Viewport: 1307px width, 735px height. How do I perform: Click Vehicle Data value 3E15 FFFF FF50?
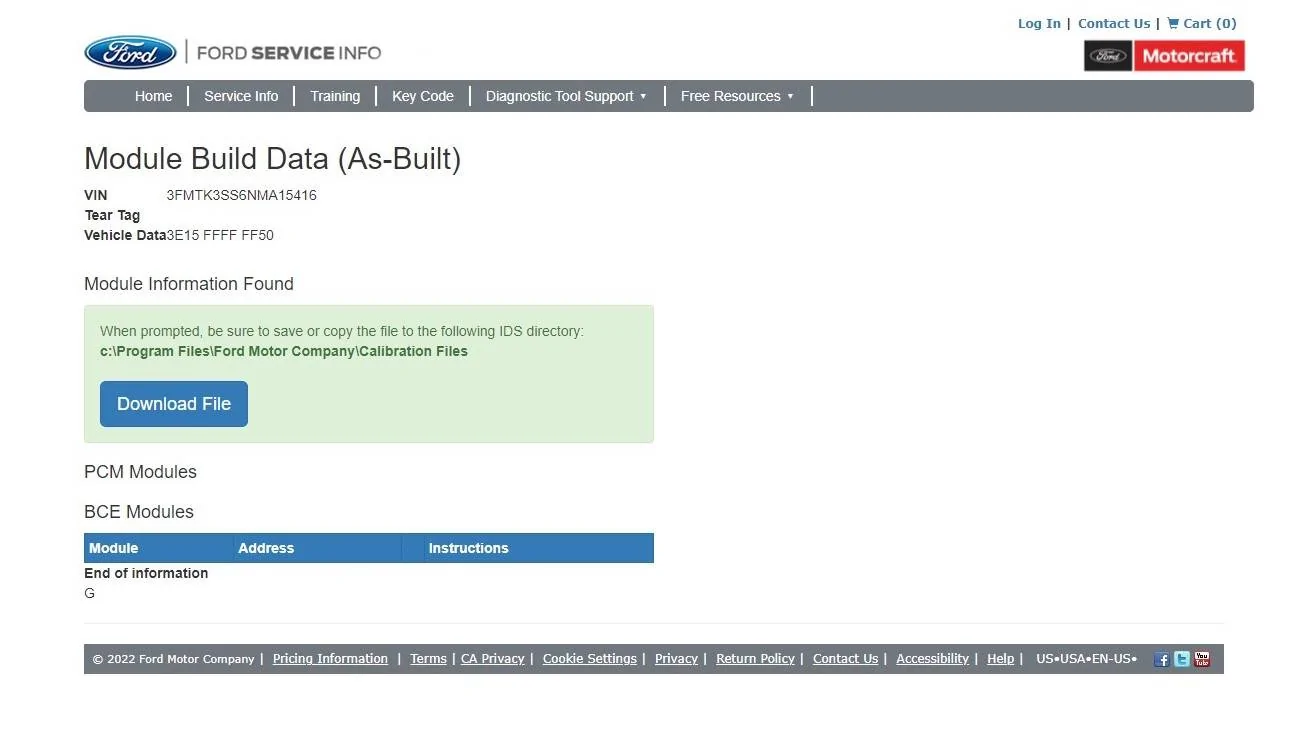(220, 235)
